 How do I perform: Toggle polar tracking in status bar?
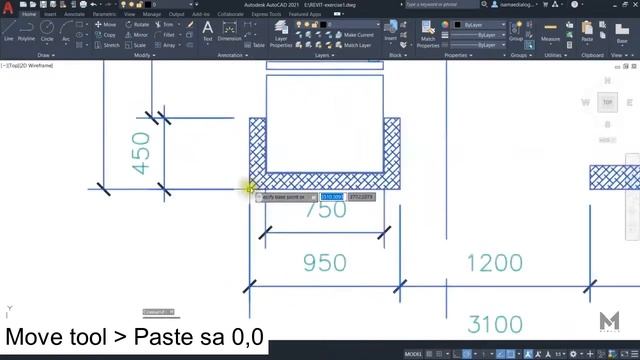pyautogui.click(x=467, y=354)
